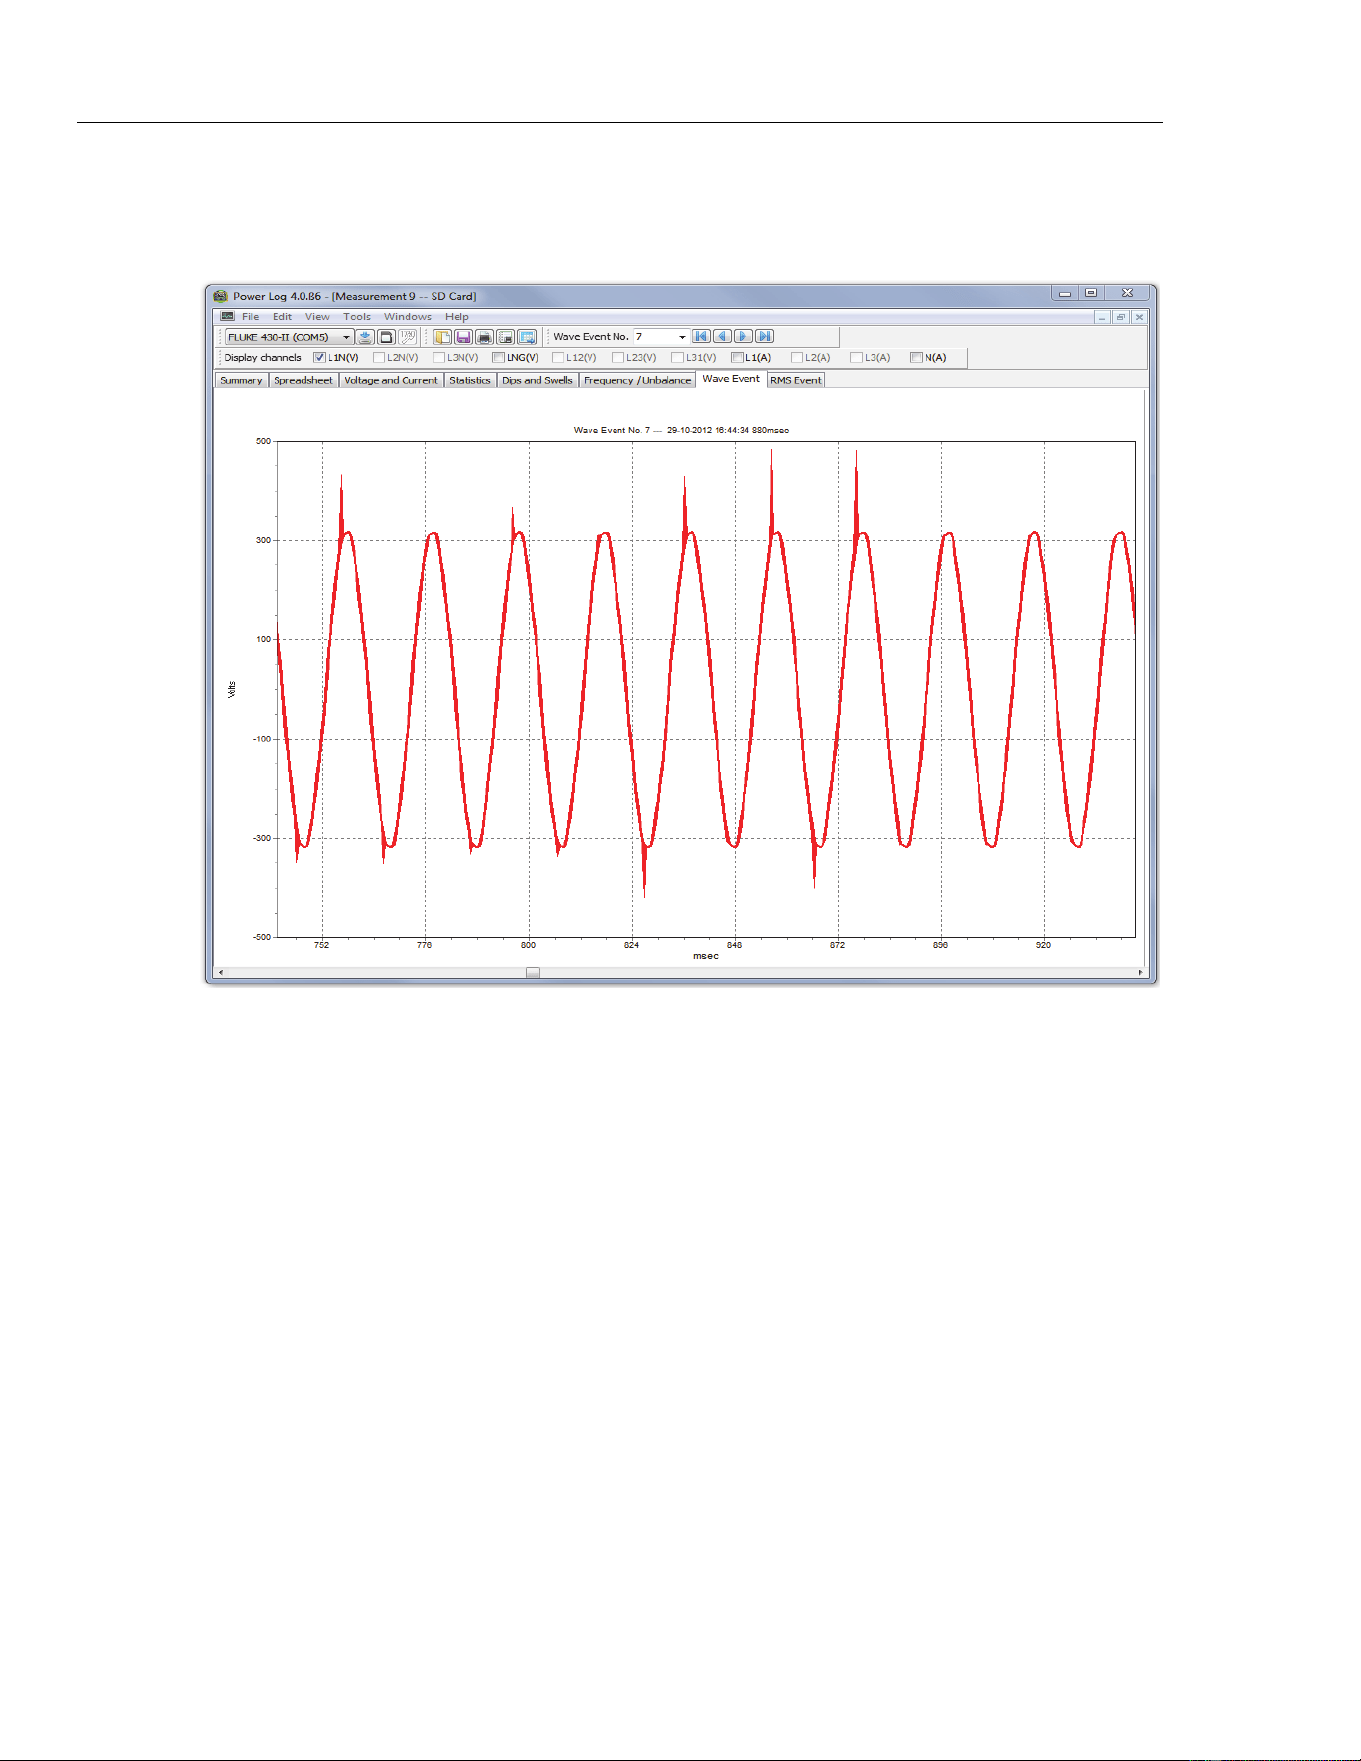Click the purple save disk icon

pyautogui.click(x=463, y=337)
